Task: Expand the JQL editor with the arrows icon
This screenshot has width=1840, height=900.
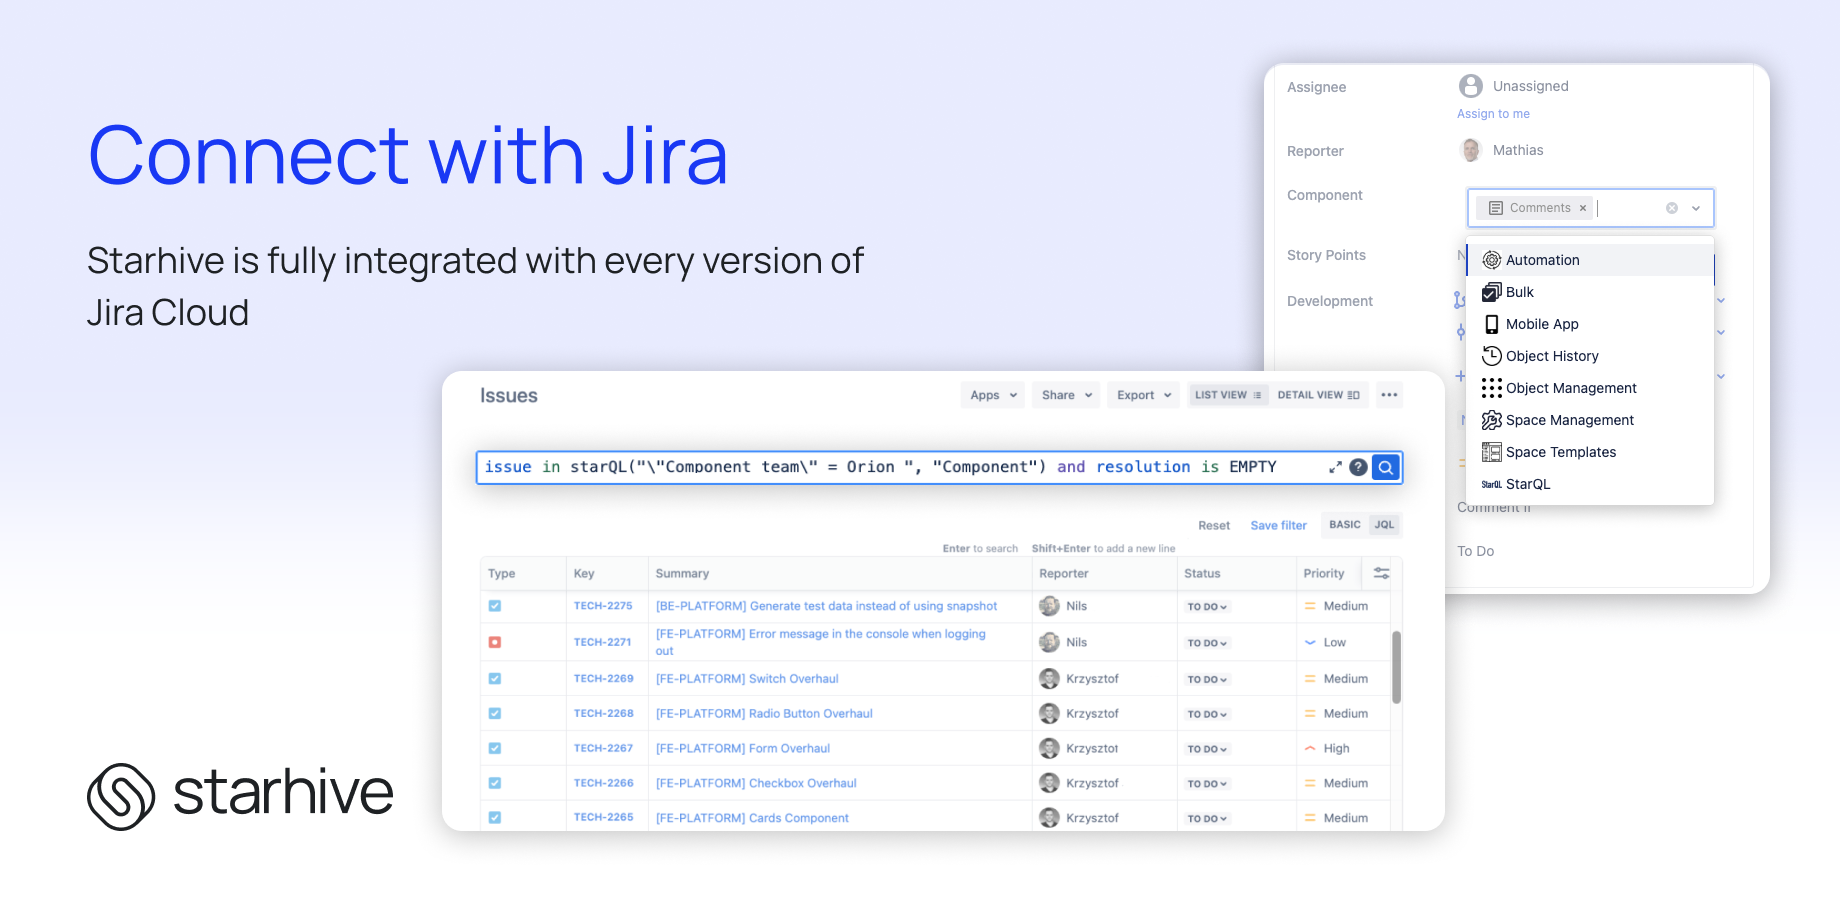Action: point(1335,467)
